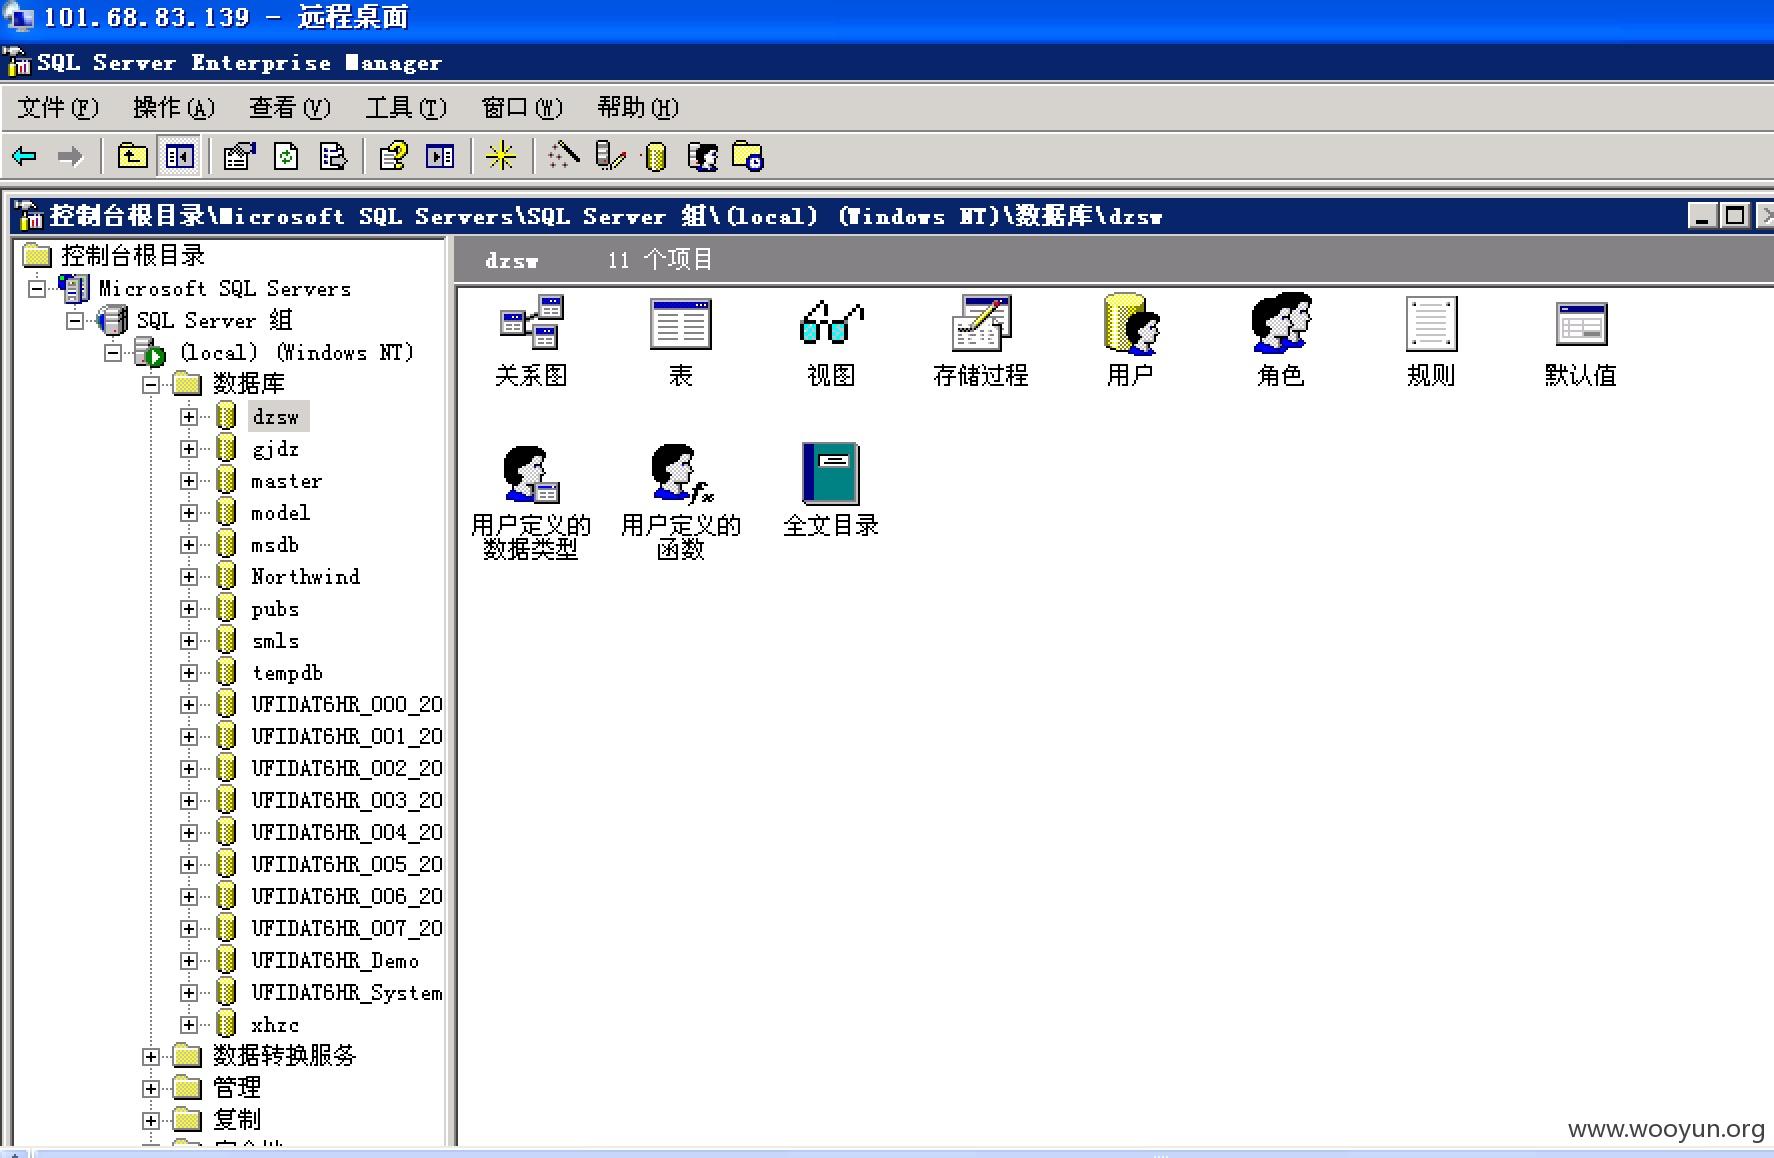Select the msdb database

pyautogui.click(x=275, y=545)
